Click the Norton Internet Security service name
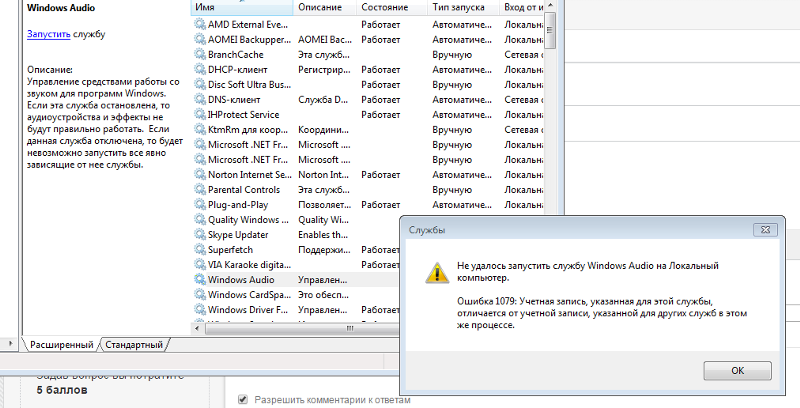Viewport: 800px width, 408px height. click(x=249, y=174)
